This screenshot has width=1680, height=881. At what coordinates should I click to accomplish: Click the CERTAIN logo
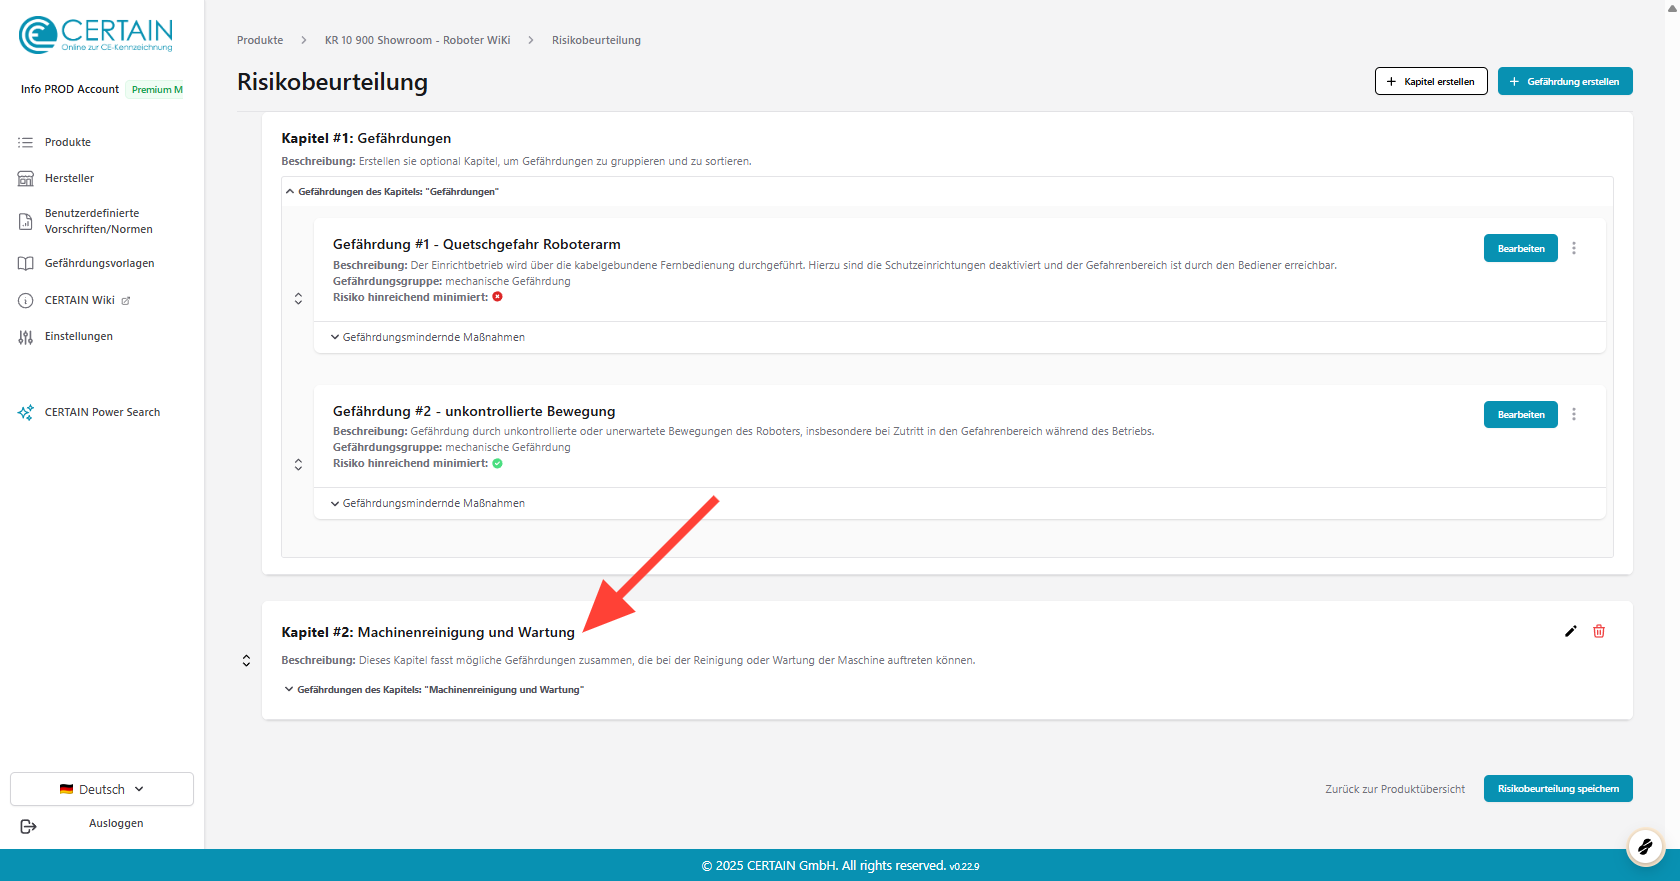(96, 34)
